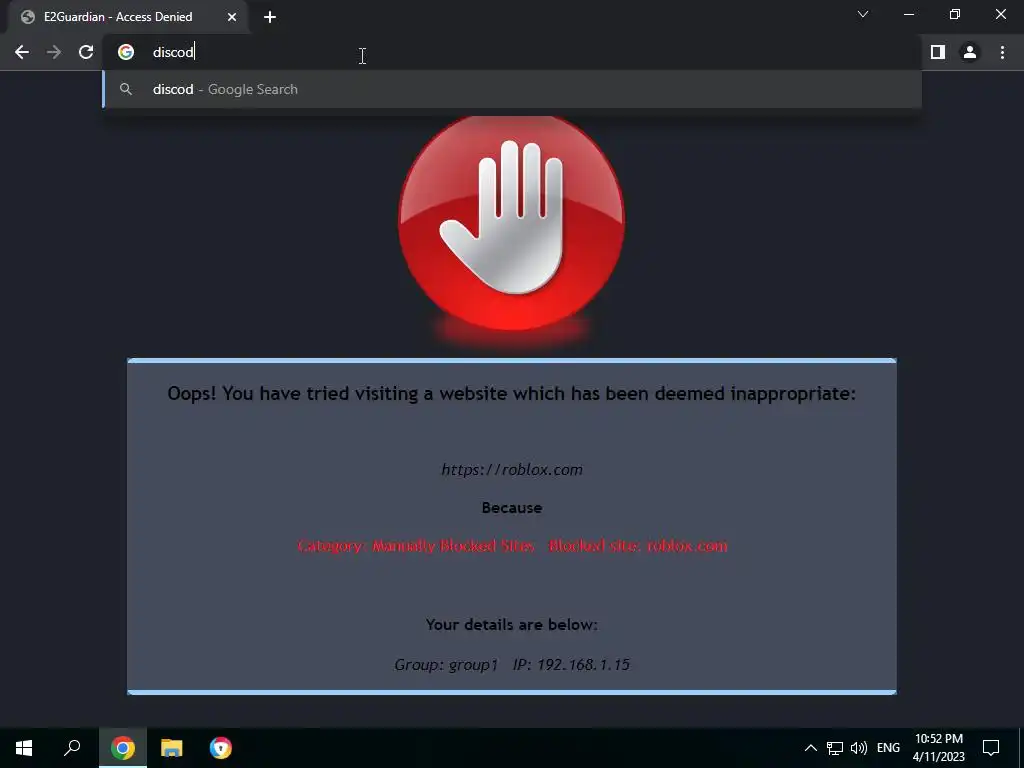Screen dimensions: 1024x768
Task: Open a new tab with plus button
Action: coord(270,17)
